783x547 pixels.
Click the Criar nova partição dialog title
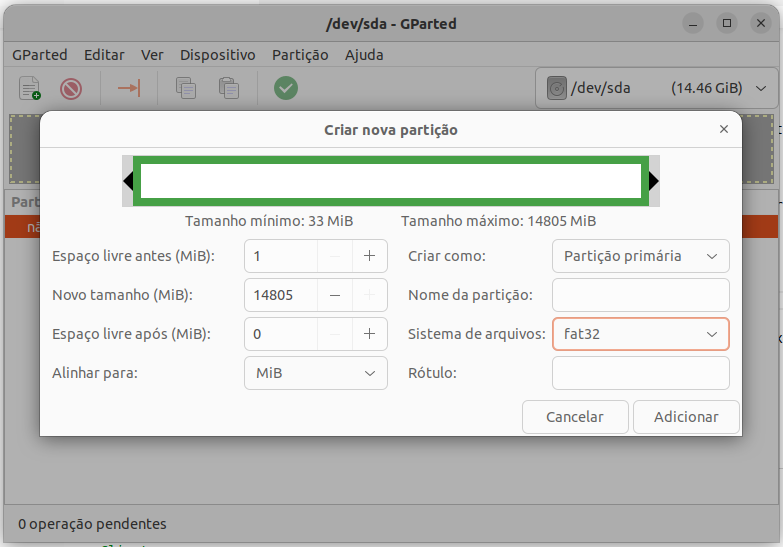(391, 130)
